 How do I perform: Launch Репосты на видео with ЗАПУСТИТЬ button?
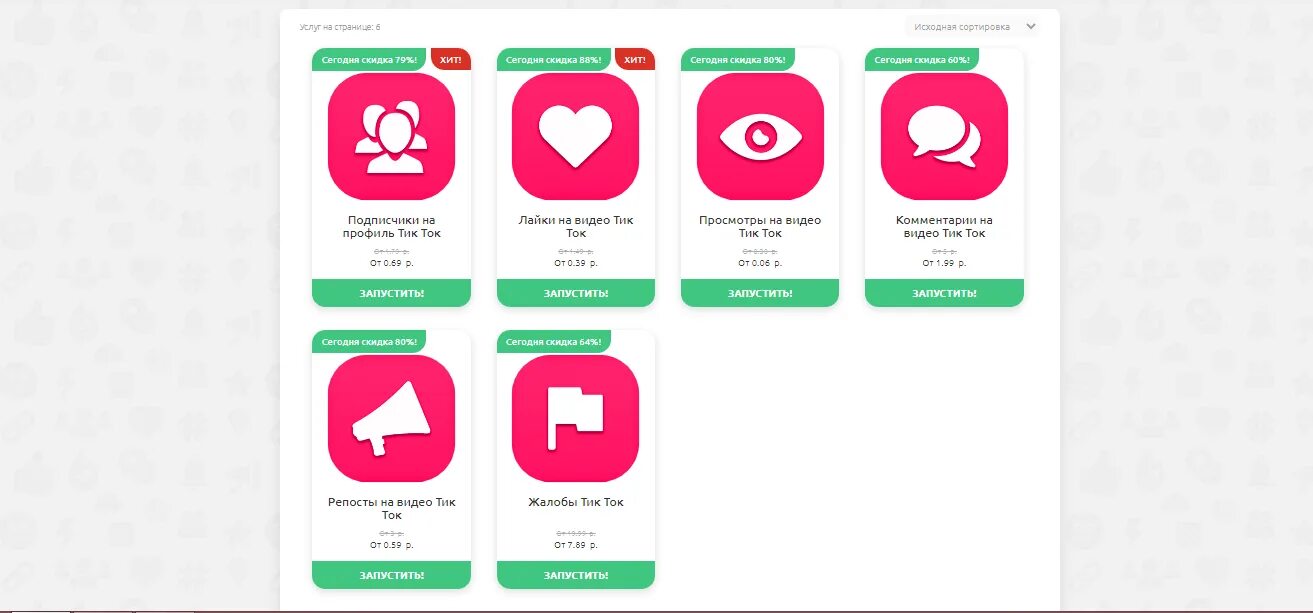point(391,575)
